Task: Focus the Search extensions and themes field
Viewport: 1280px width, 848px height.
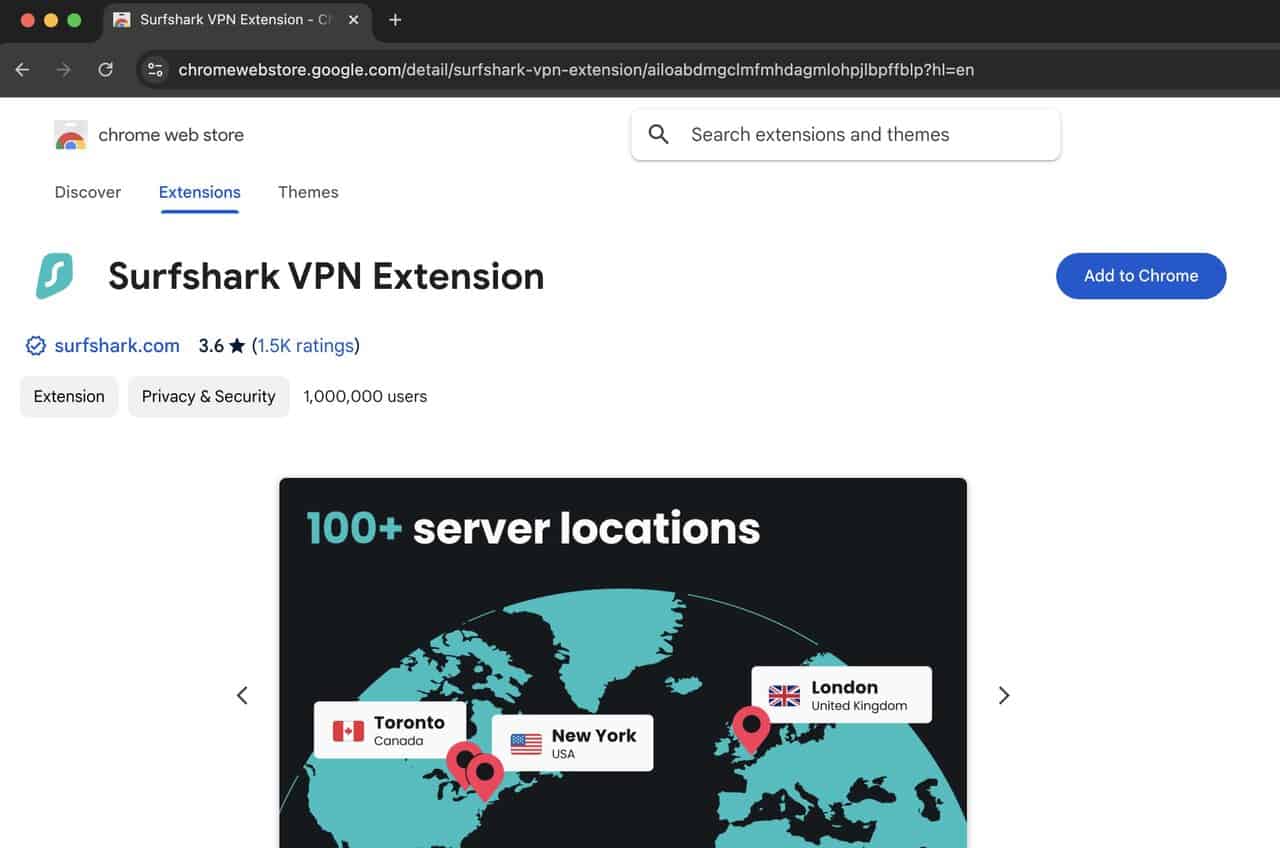Action: pos(860,135)
